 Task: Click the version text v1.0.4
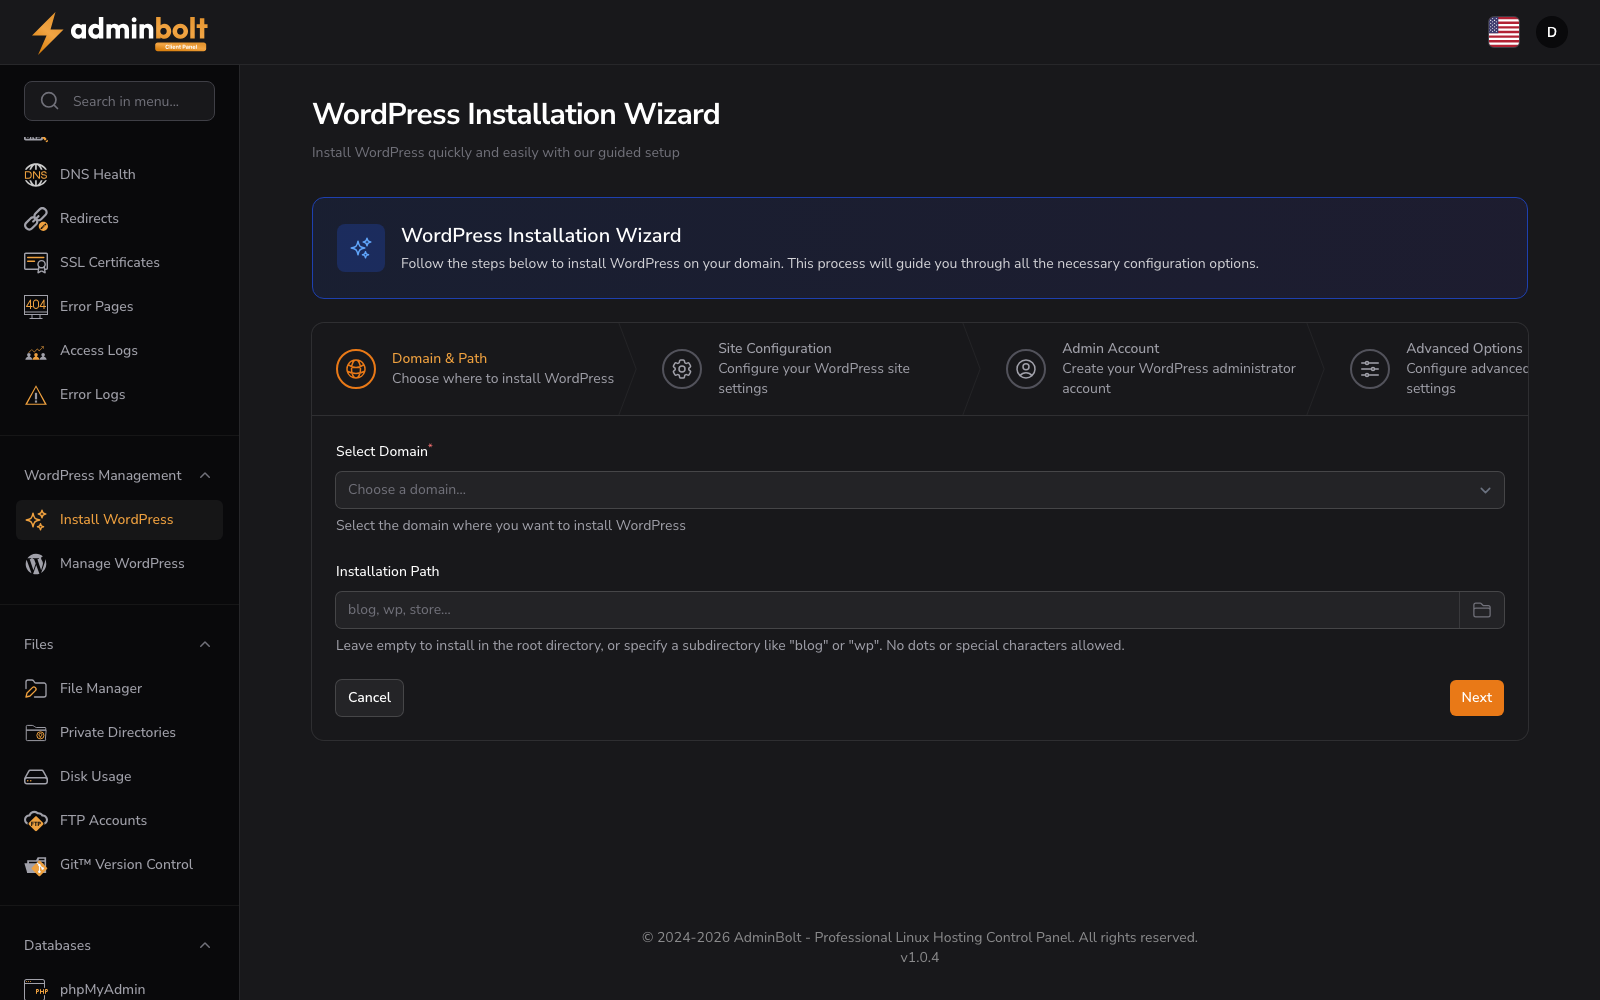click(919, 957)
